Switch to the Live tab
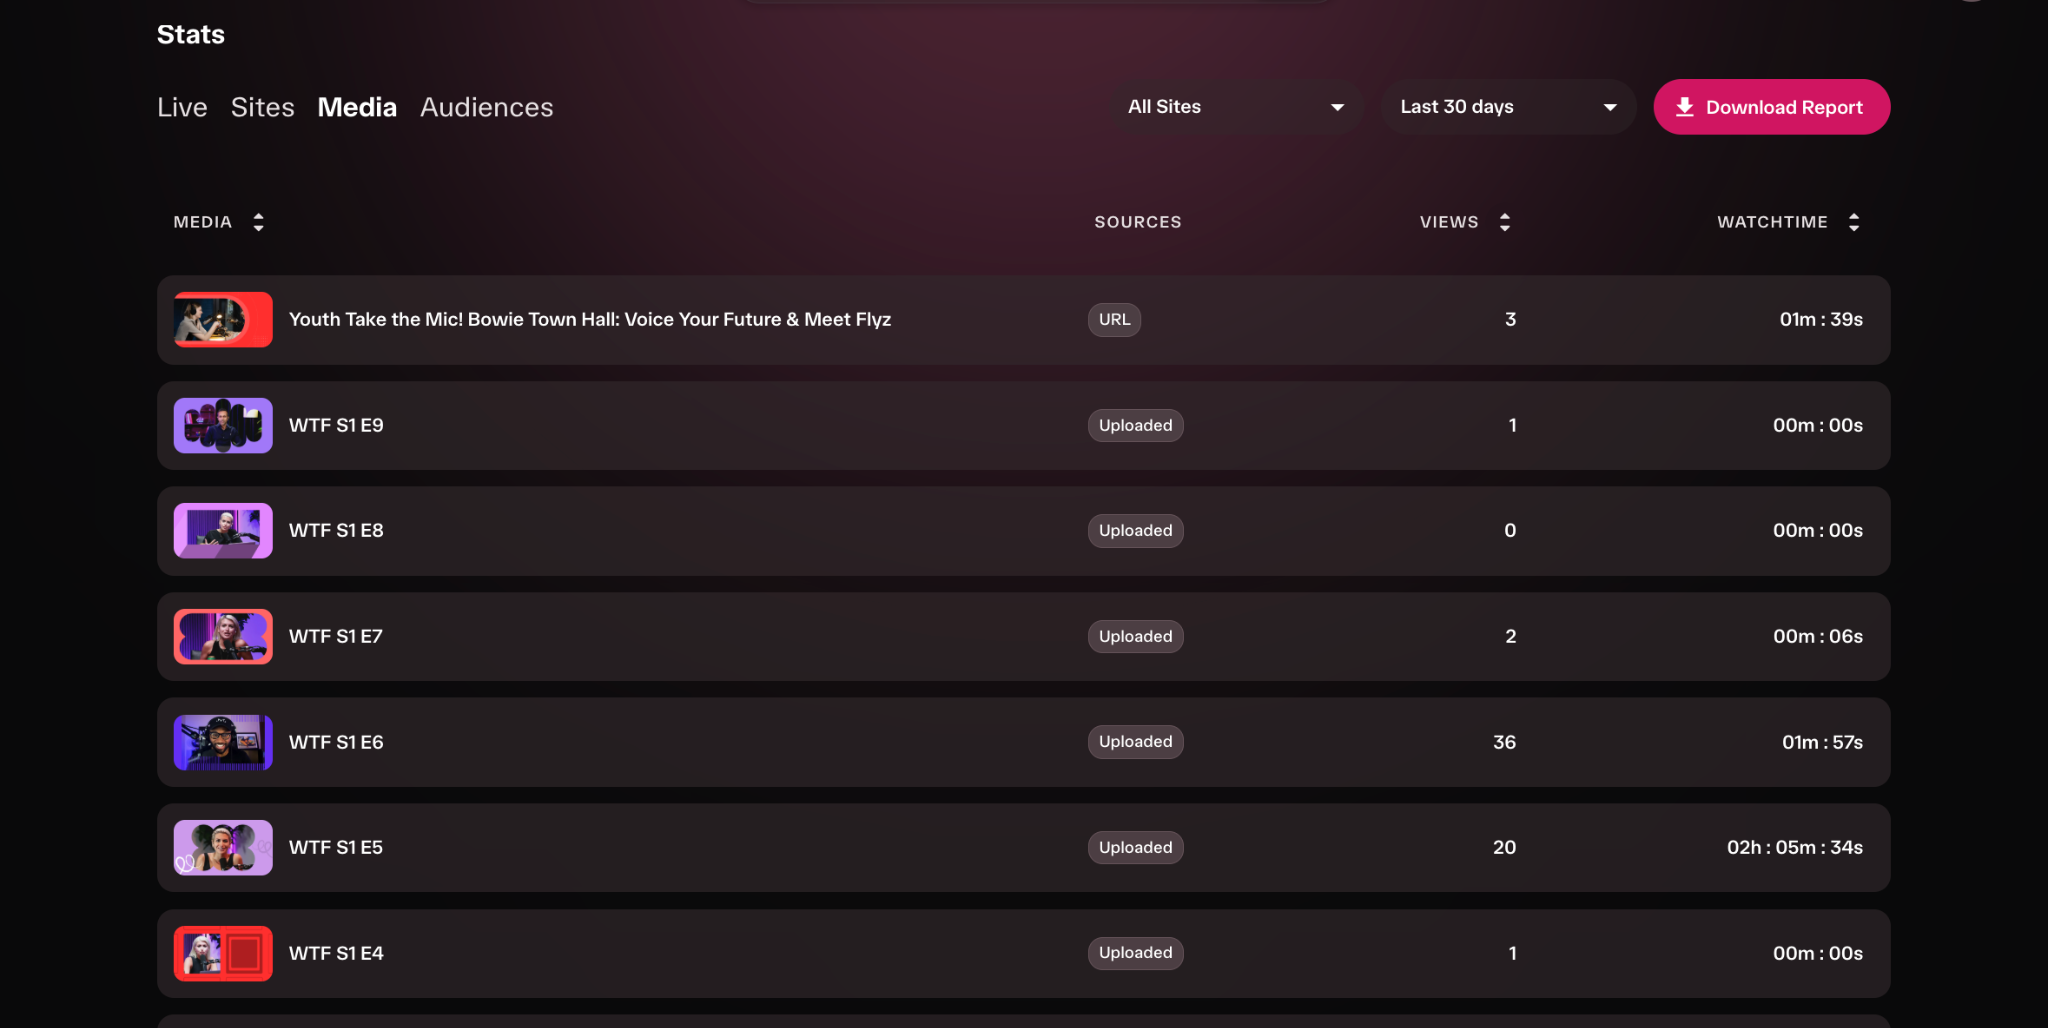The width and height of the screenshot is (2048, 1028). pos(182,107)
